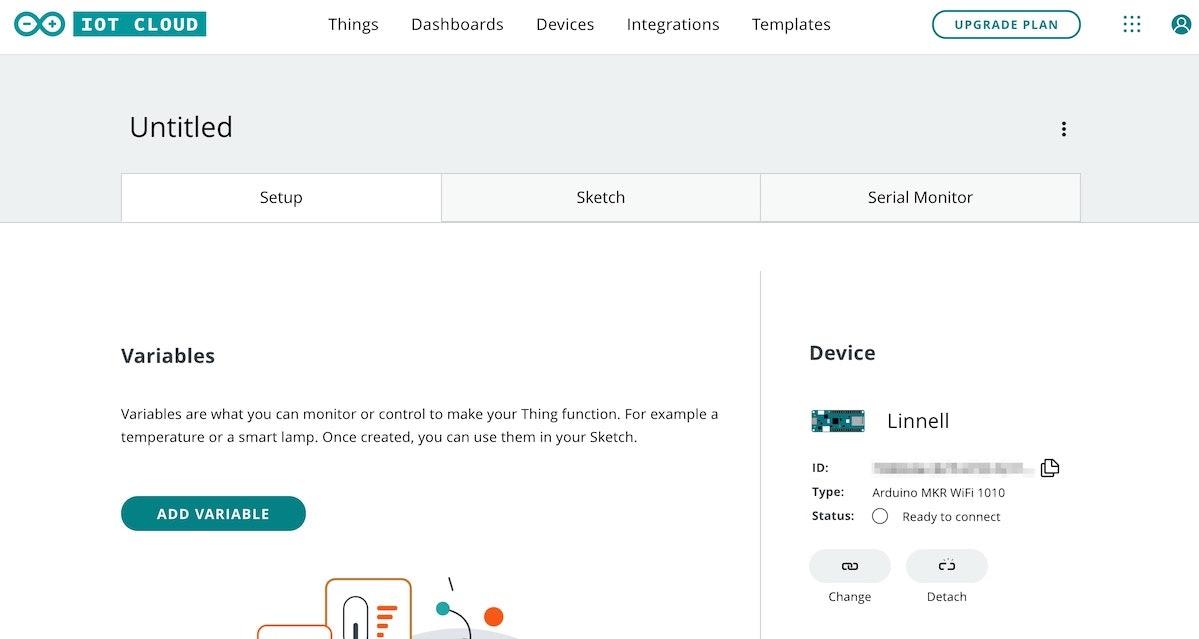
Task: Click the IoT Cloud logo text
Action: 139,24
